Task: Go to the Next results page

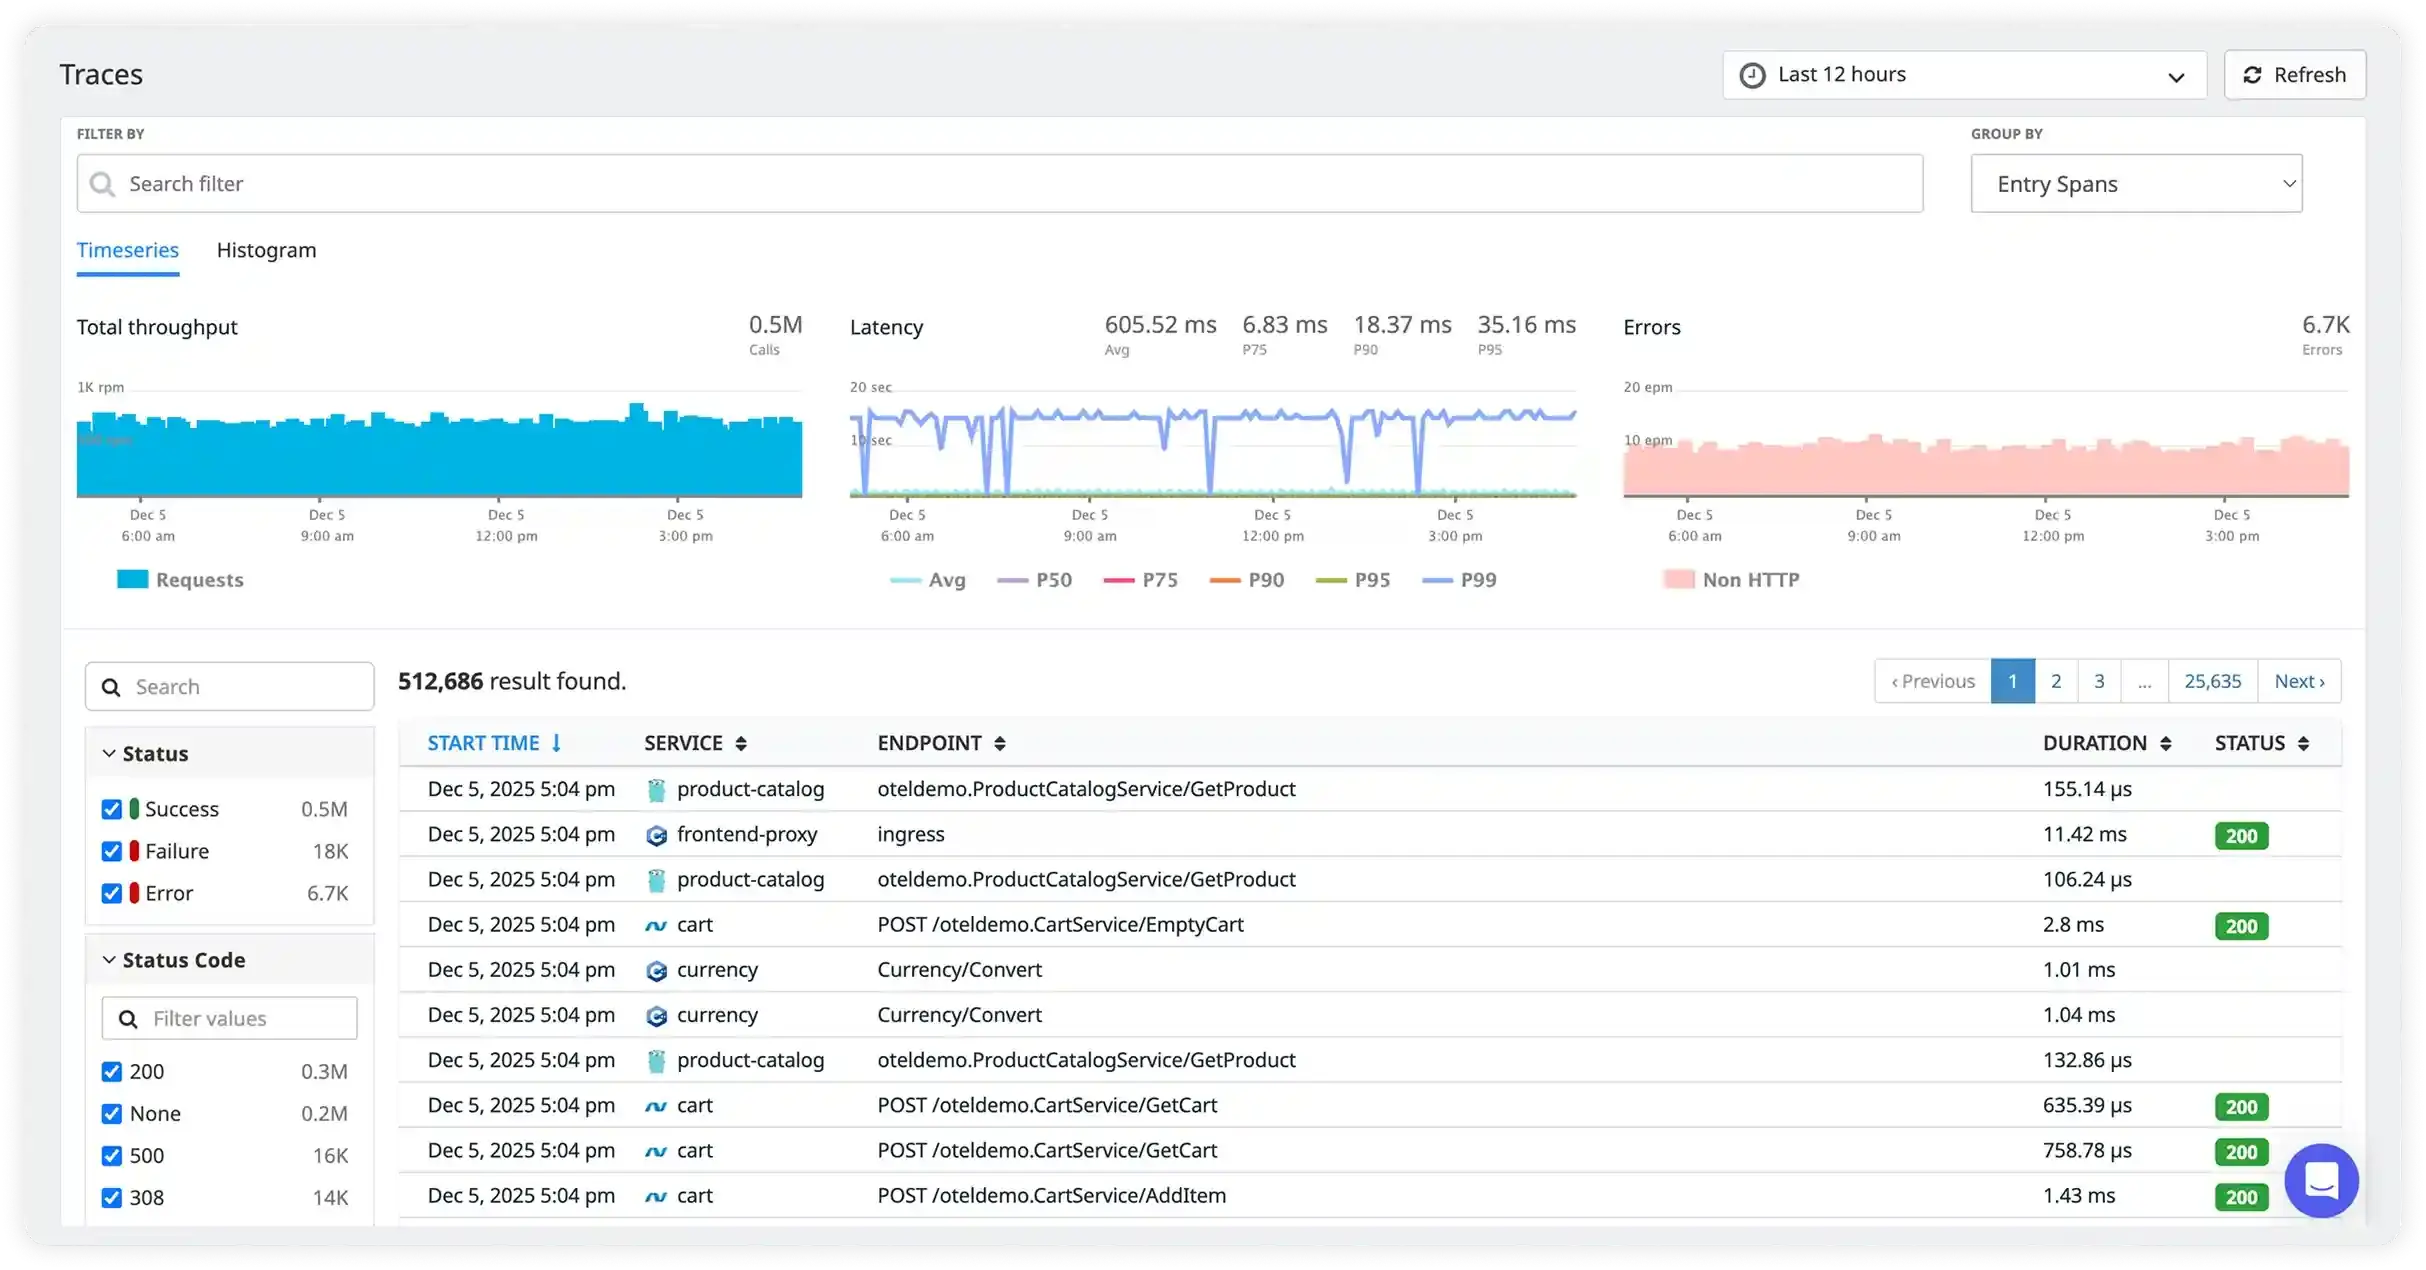Action: [x=2298, y=681]
